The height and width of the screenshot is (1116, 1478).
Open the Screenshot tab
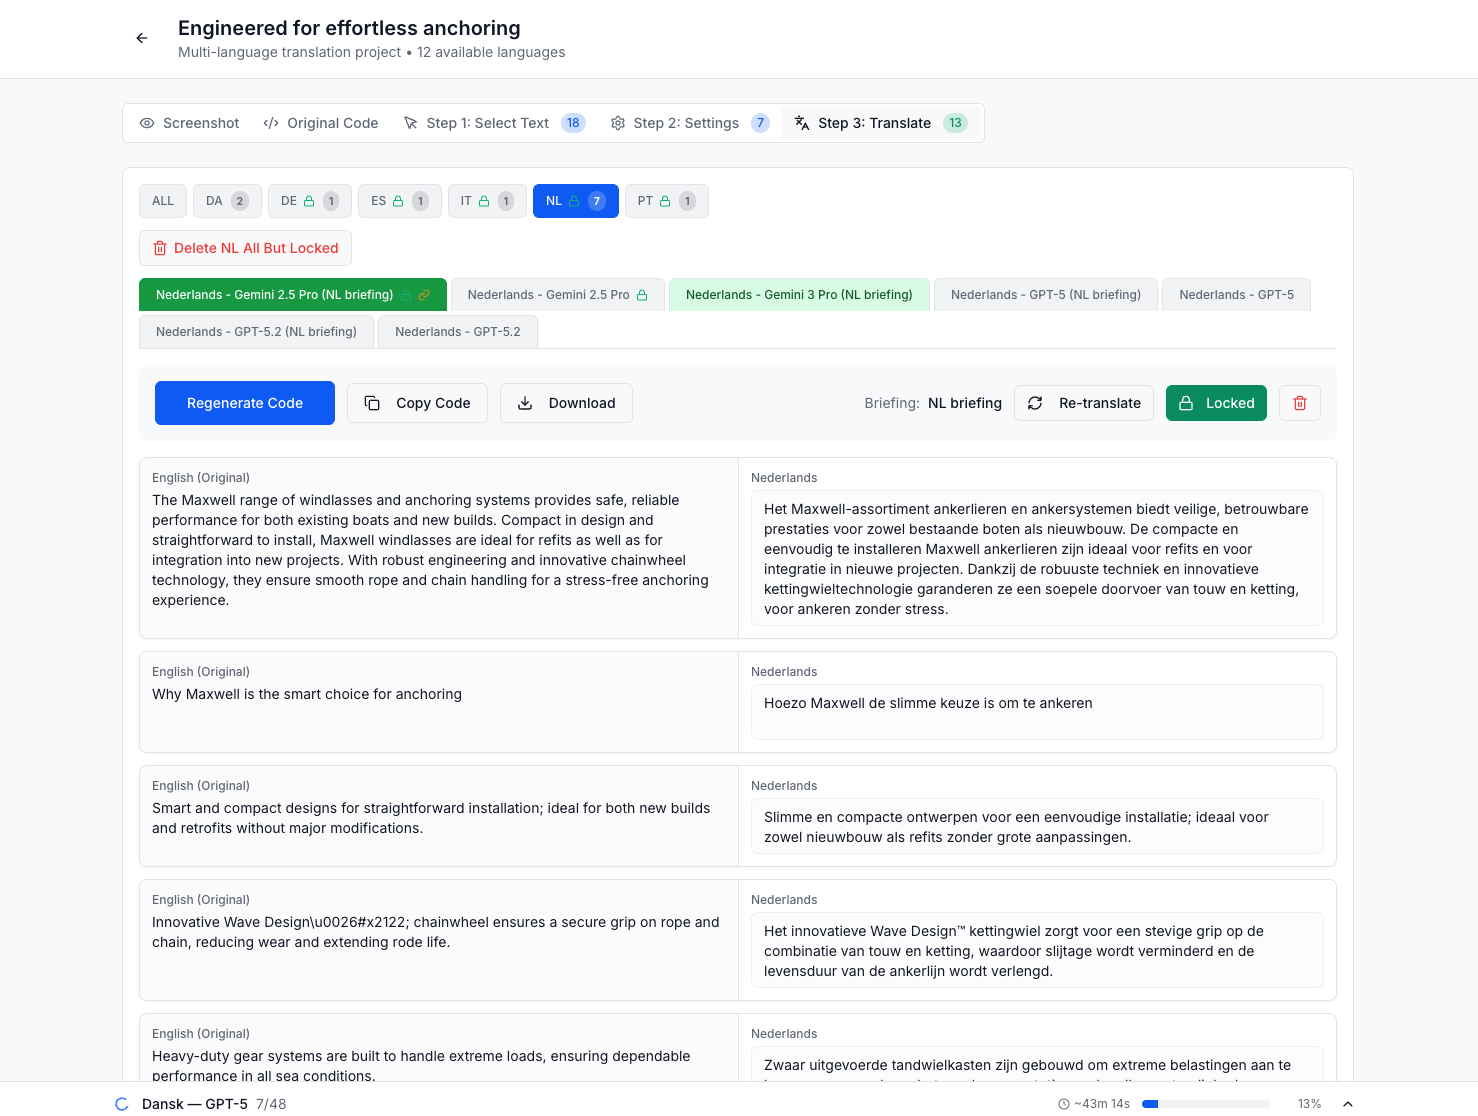point(190,123)
